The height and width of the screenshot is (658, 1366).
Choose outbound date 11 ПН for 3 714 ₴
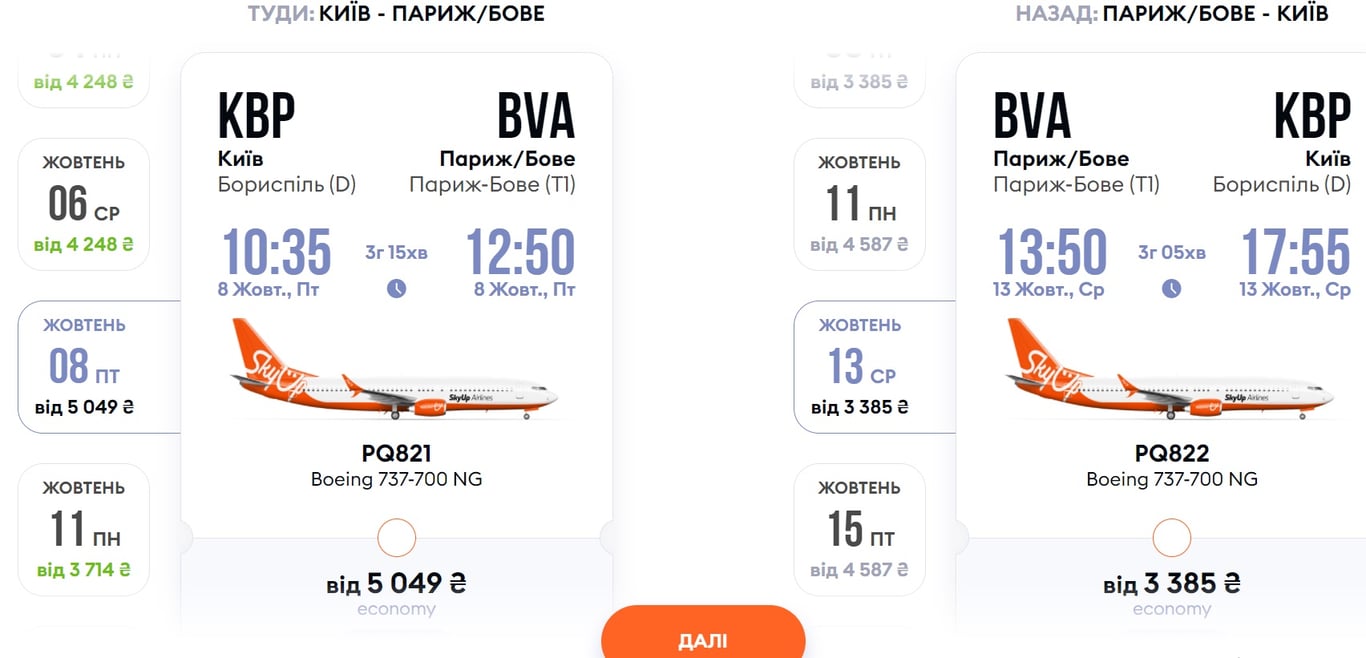(84, 530)
